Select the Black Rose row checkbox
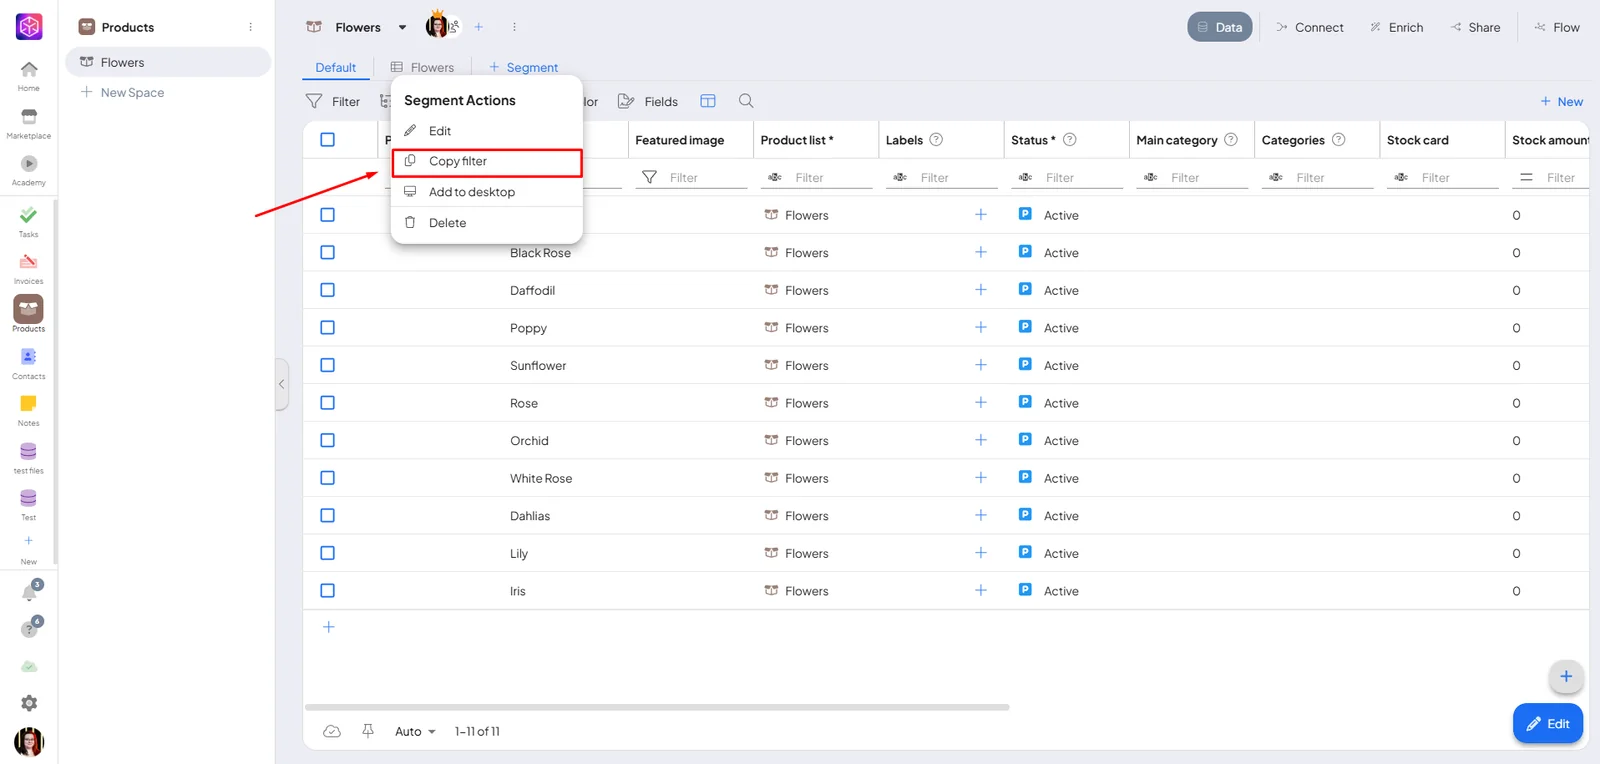This screenshot has height=764, width=1600. coord(327,252)
